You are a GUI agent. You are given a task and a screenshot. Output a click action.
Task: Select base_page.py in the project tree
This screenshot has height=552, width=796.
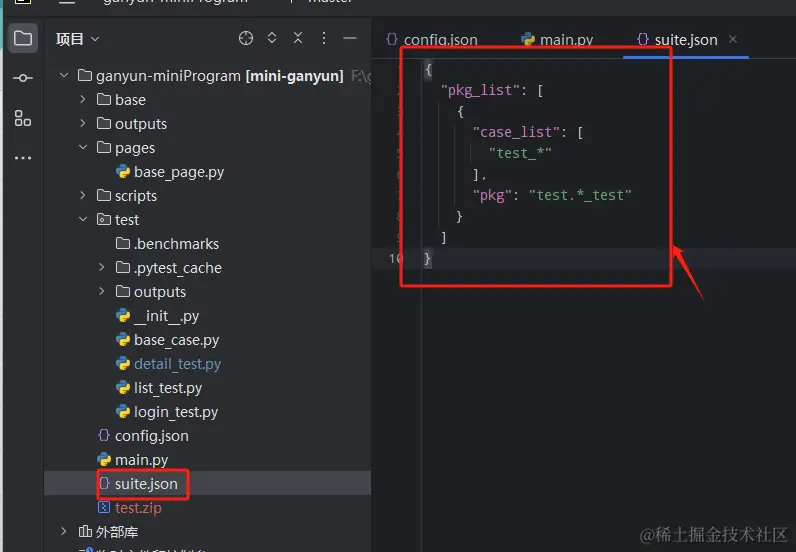[x=170, y=172]
